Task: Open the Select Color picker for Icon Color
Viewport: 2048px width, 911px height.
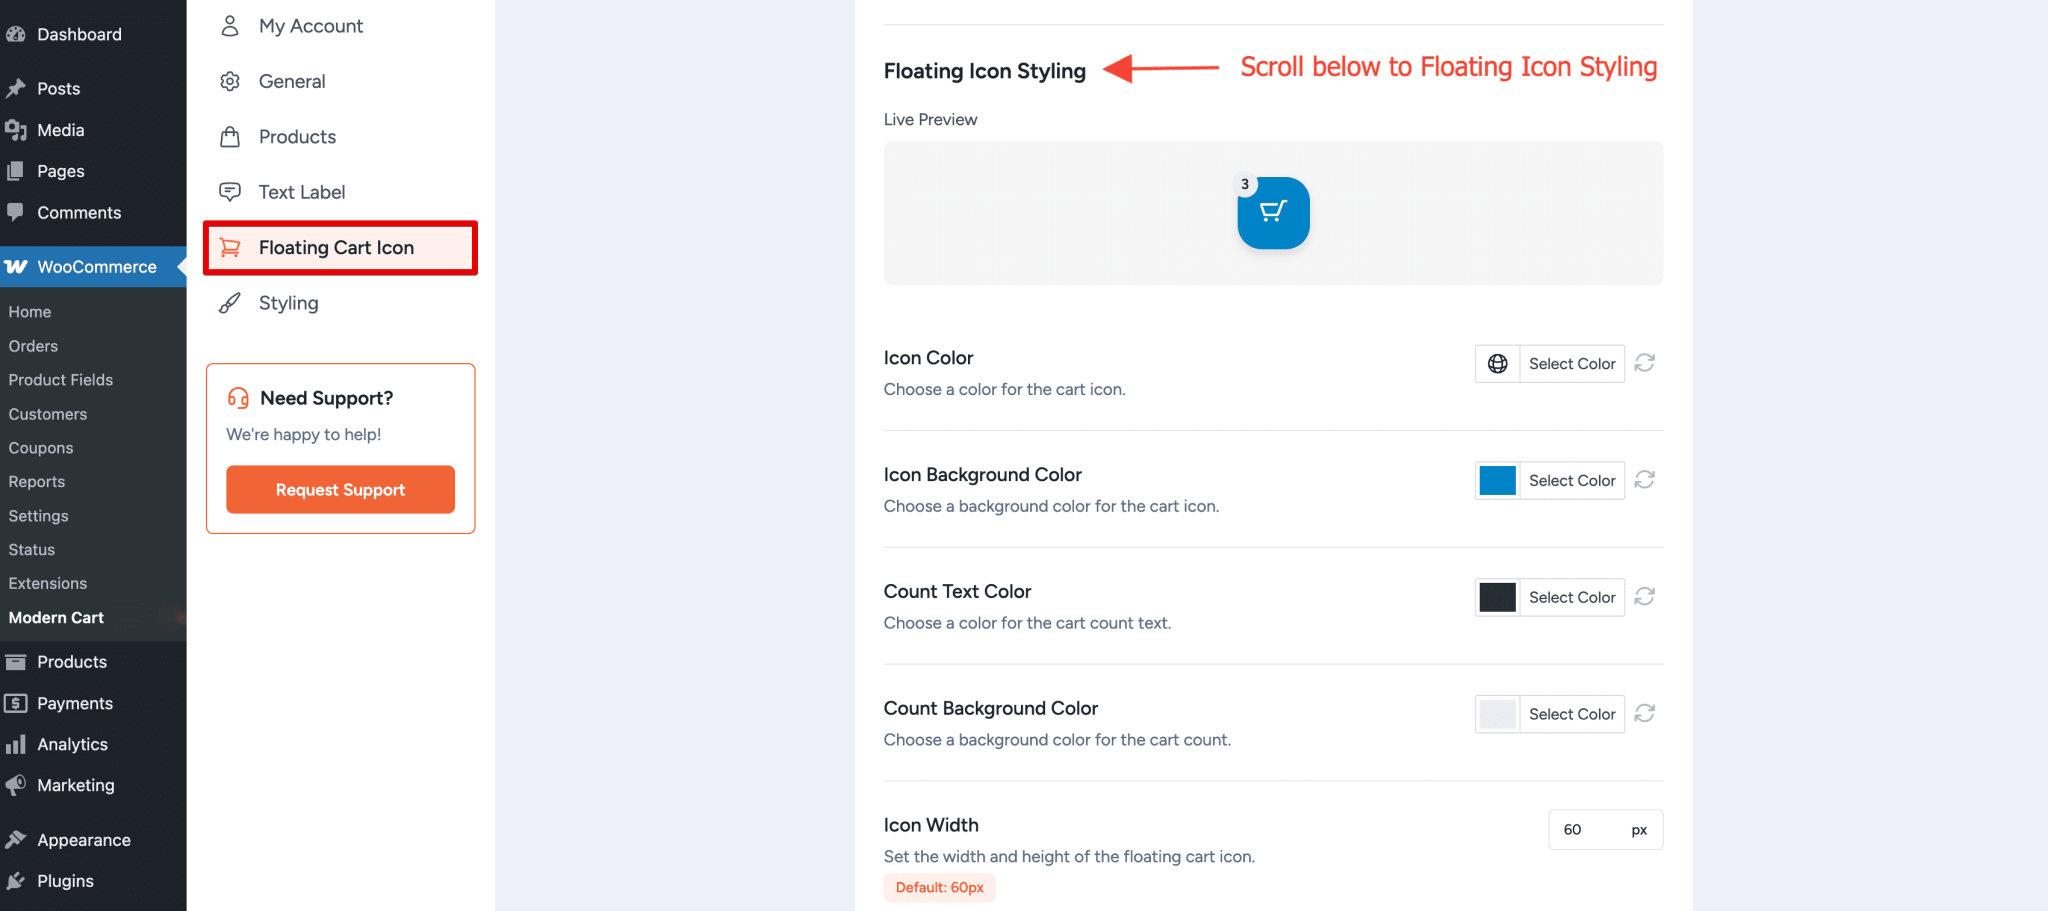Action: click(1571, 363)
